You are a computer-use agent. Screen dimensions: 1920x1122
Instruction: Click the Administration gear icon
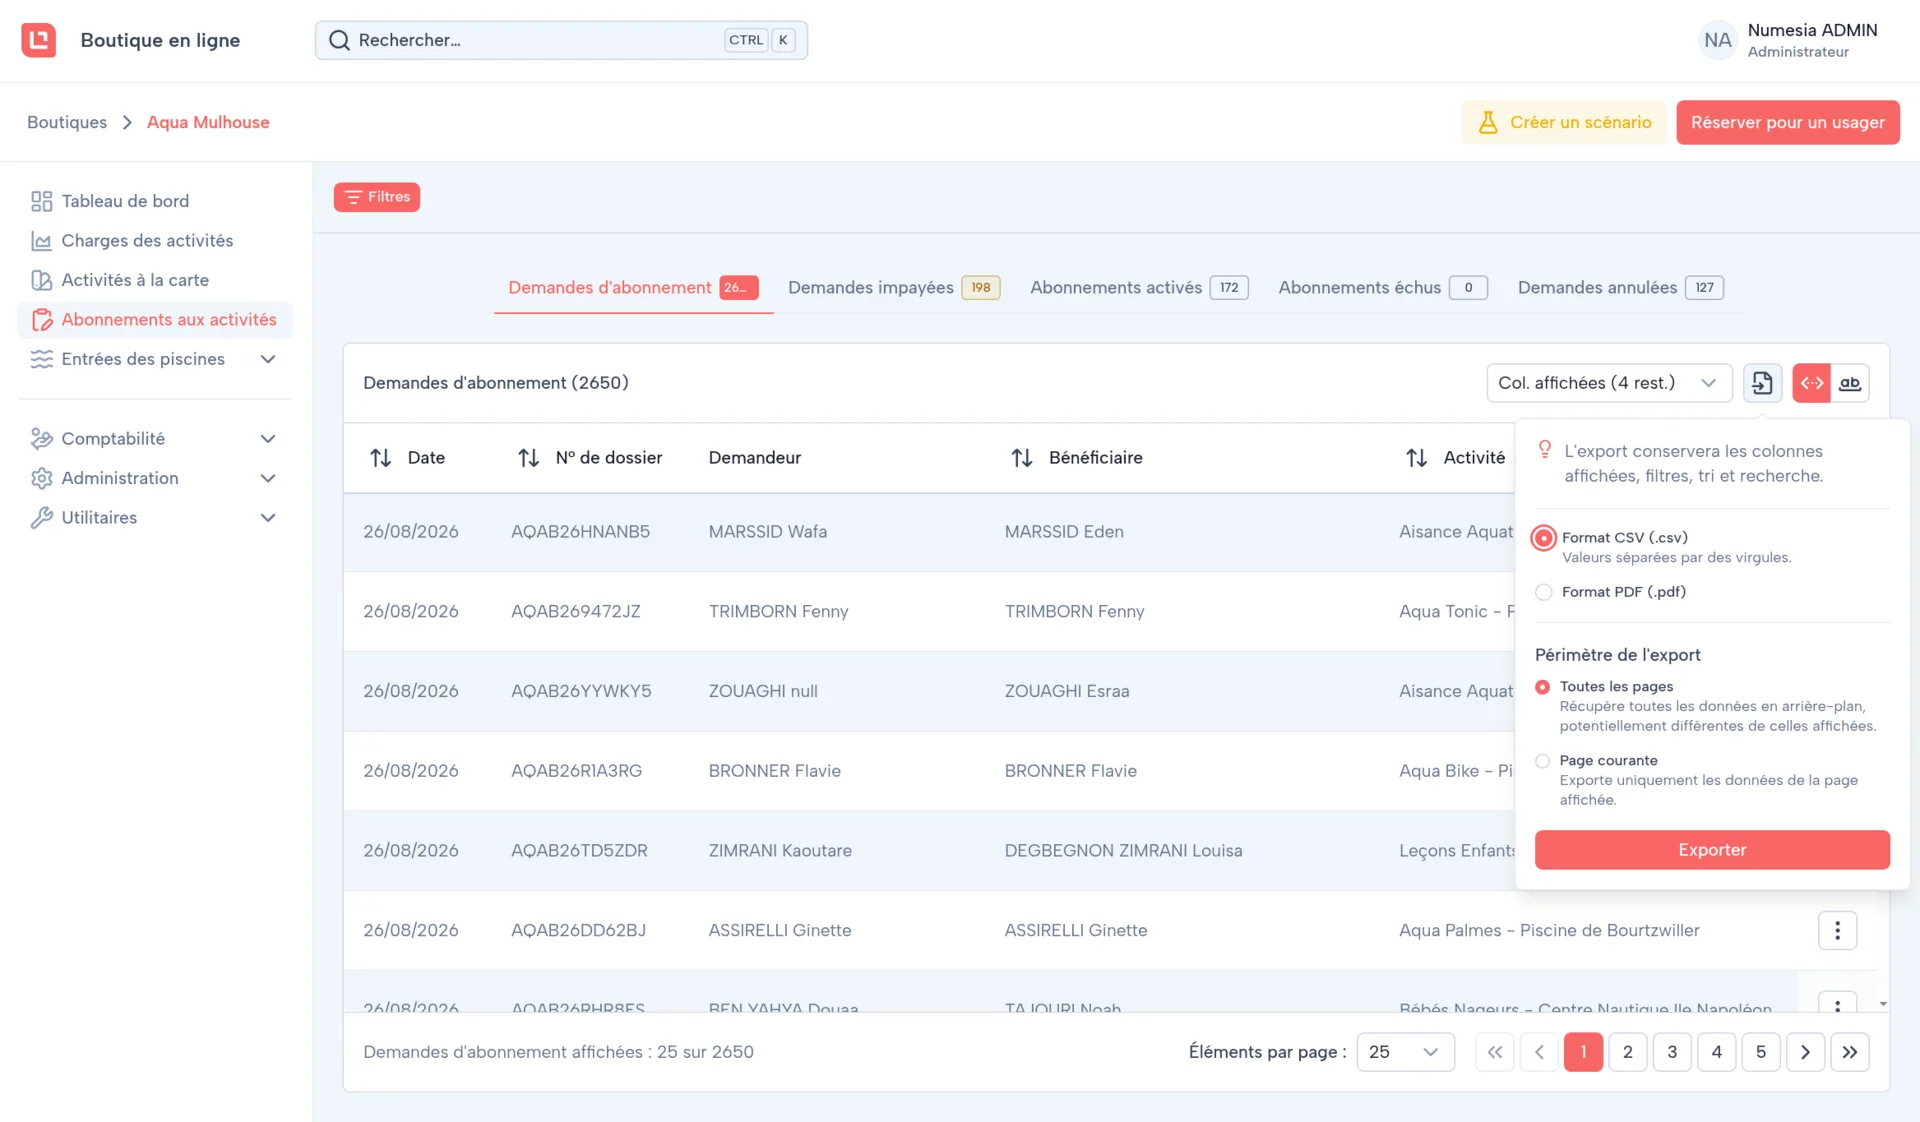point(41,478)
